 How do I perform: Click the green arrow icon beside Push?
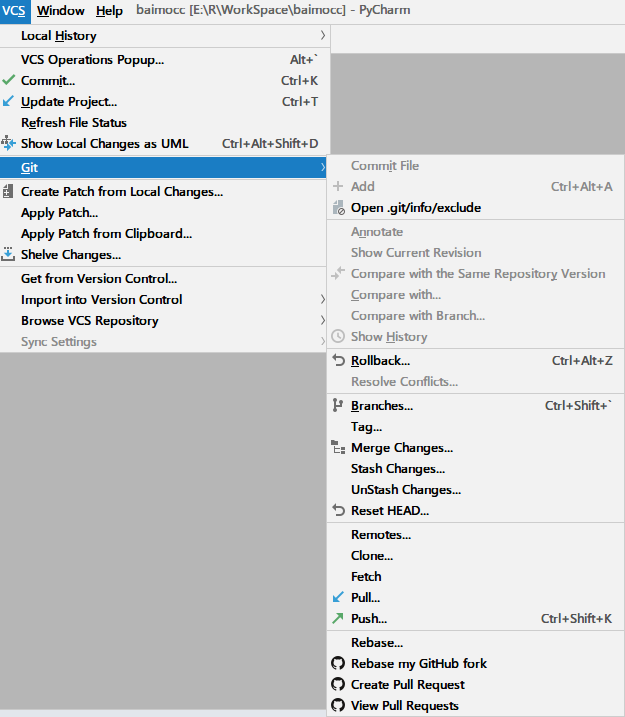point(338,618)
